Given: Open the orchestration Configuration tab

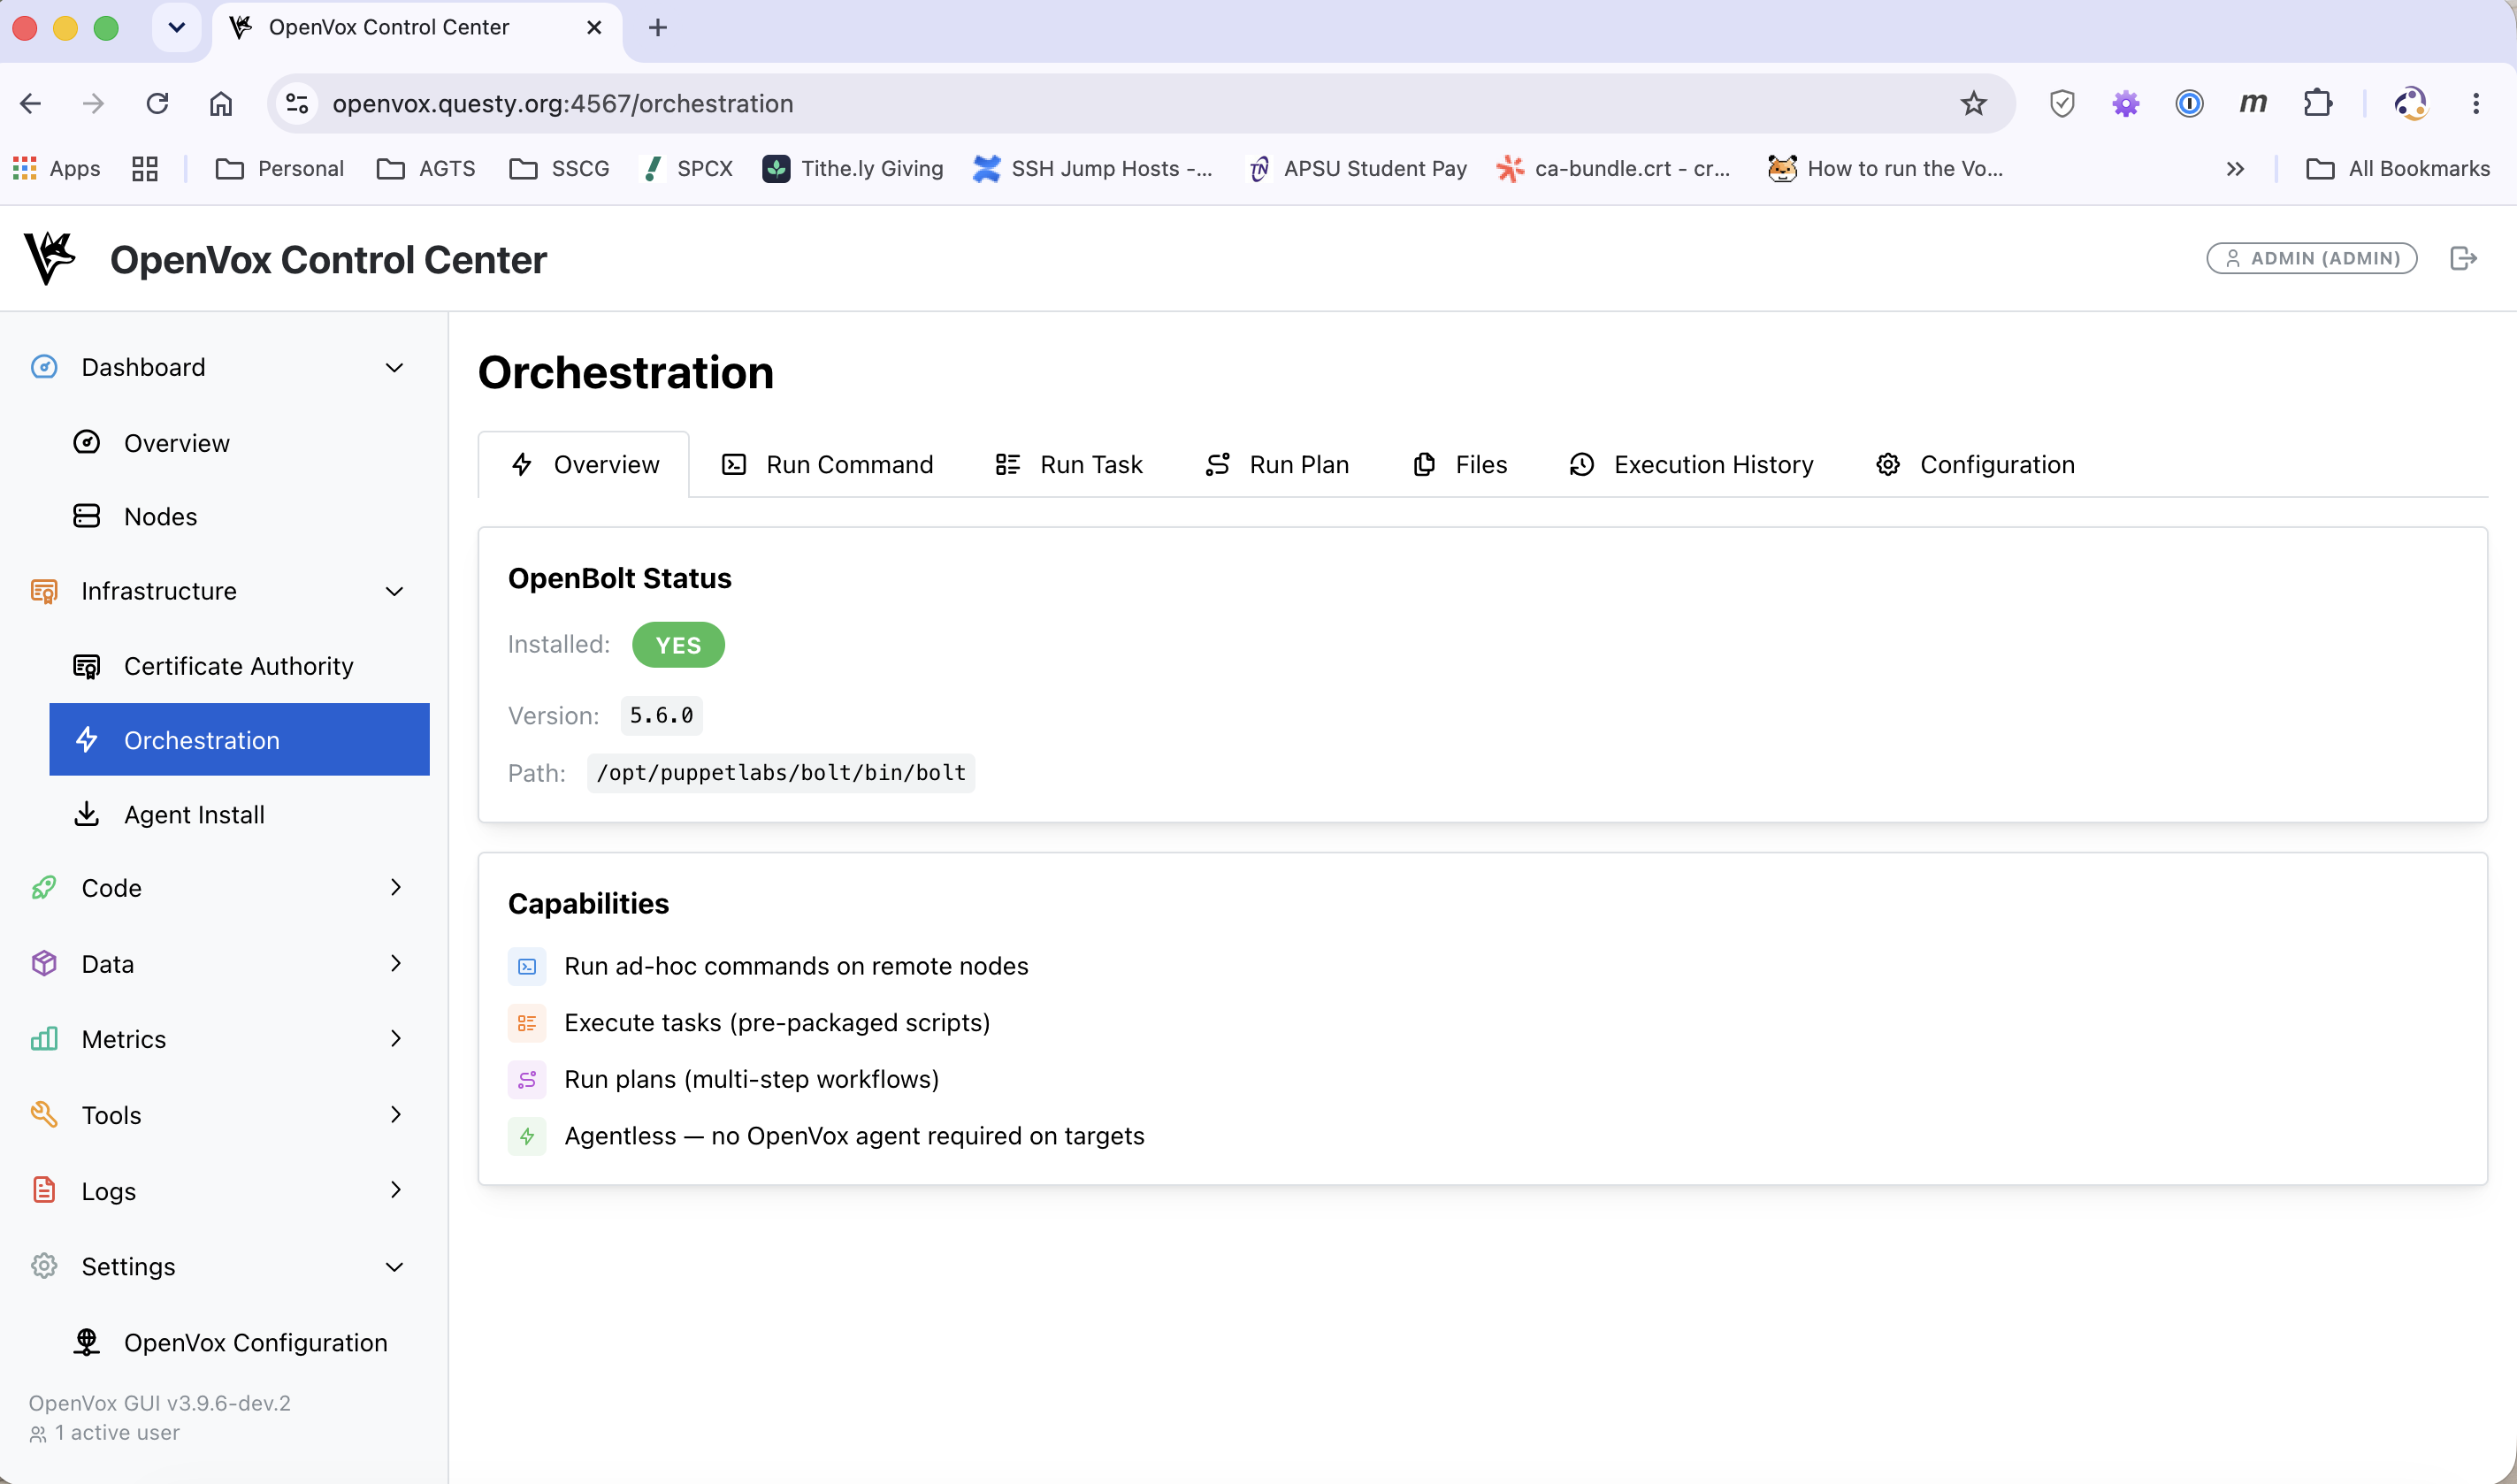Looking at the screenshot, I should tap(1975, 464).
